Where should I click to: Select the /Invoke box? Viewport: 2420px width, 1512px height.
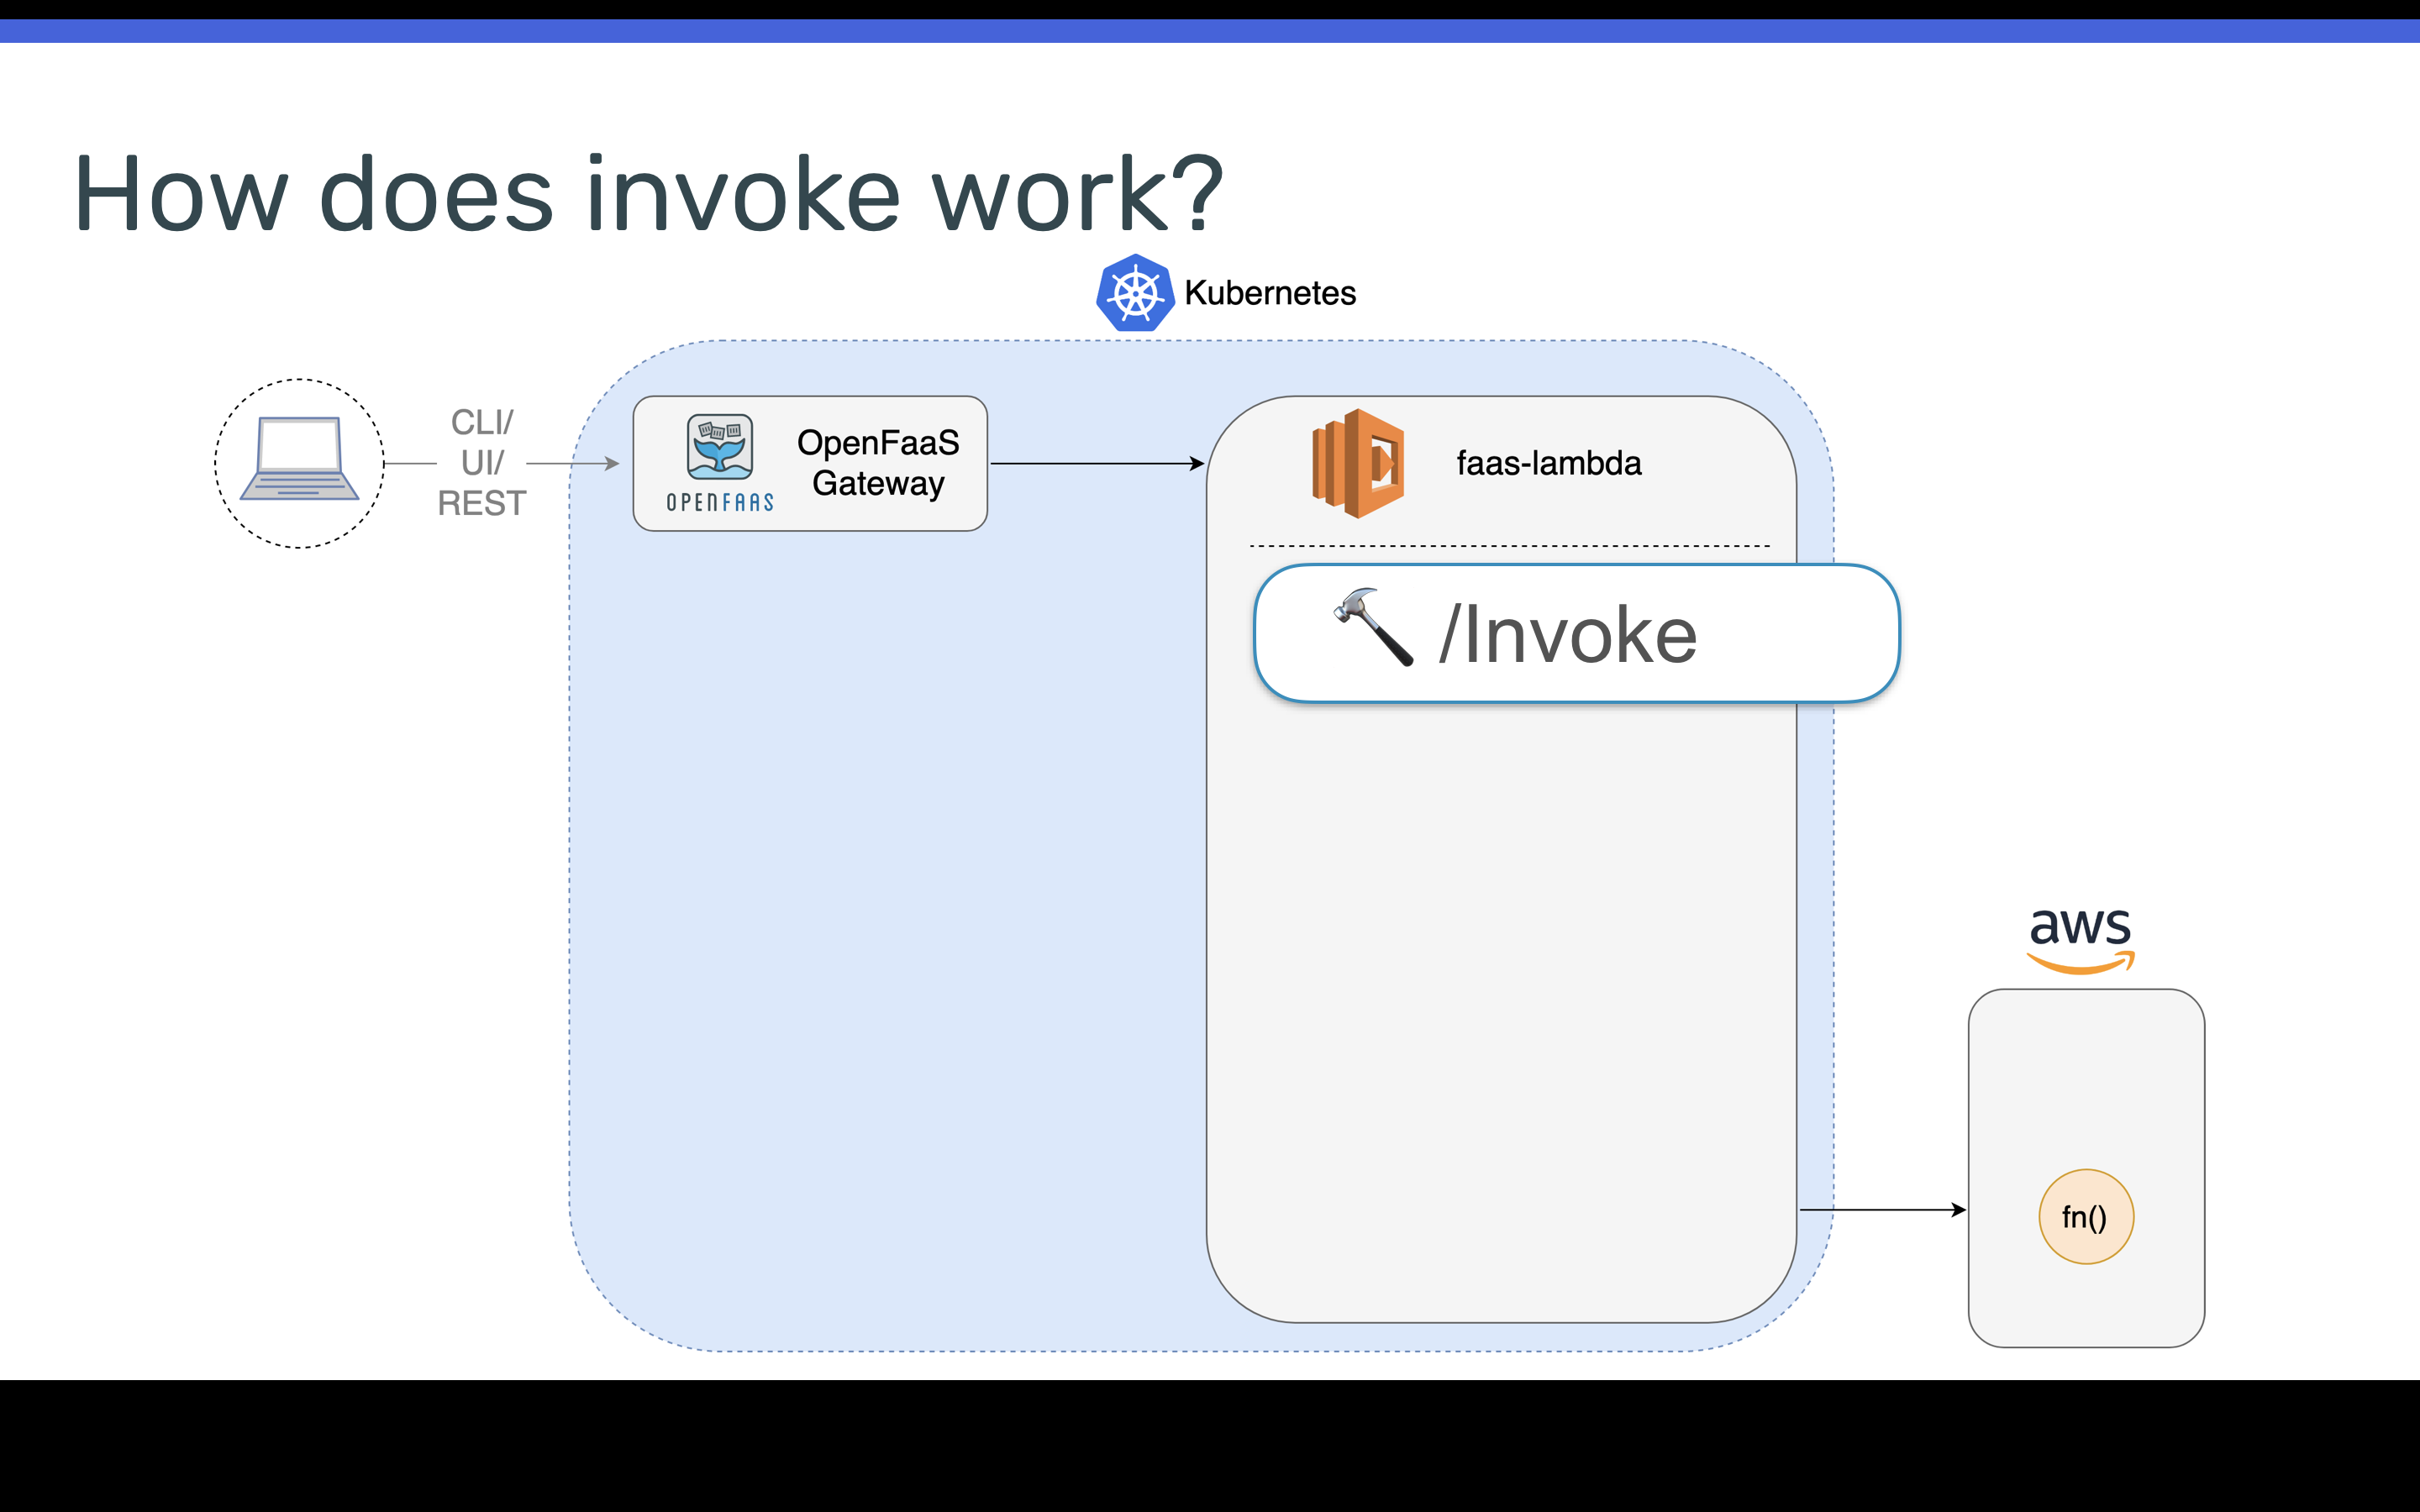click(1577, 634)
